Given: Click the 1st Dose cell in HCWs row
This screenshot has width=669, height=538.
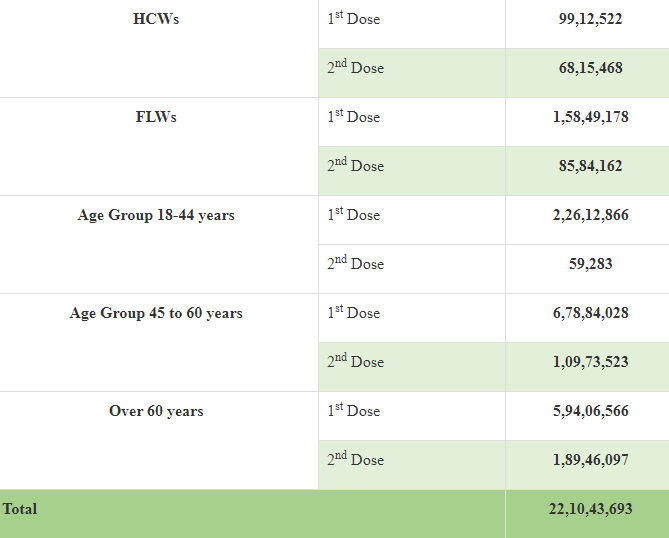Looking at the screenshot, I should point(354,19).
